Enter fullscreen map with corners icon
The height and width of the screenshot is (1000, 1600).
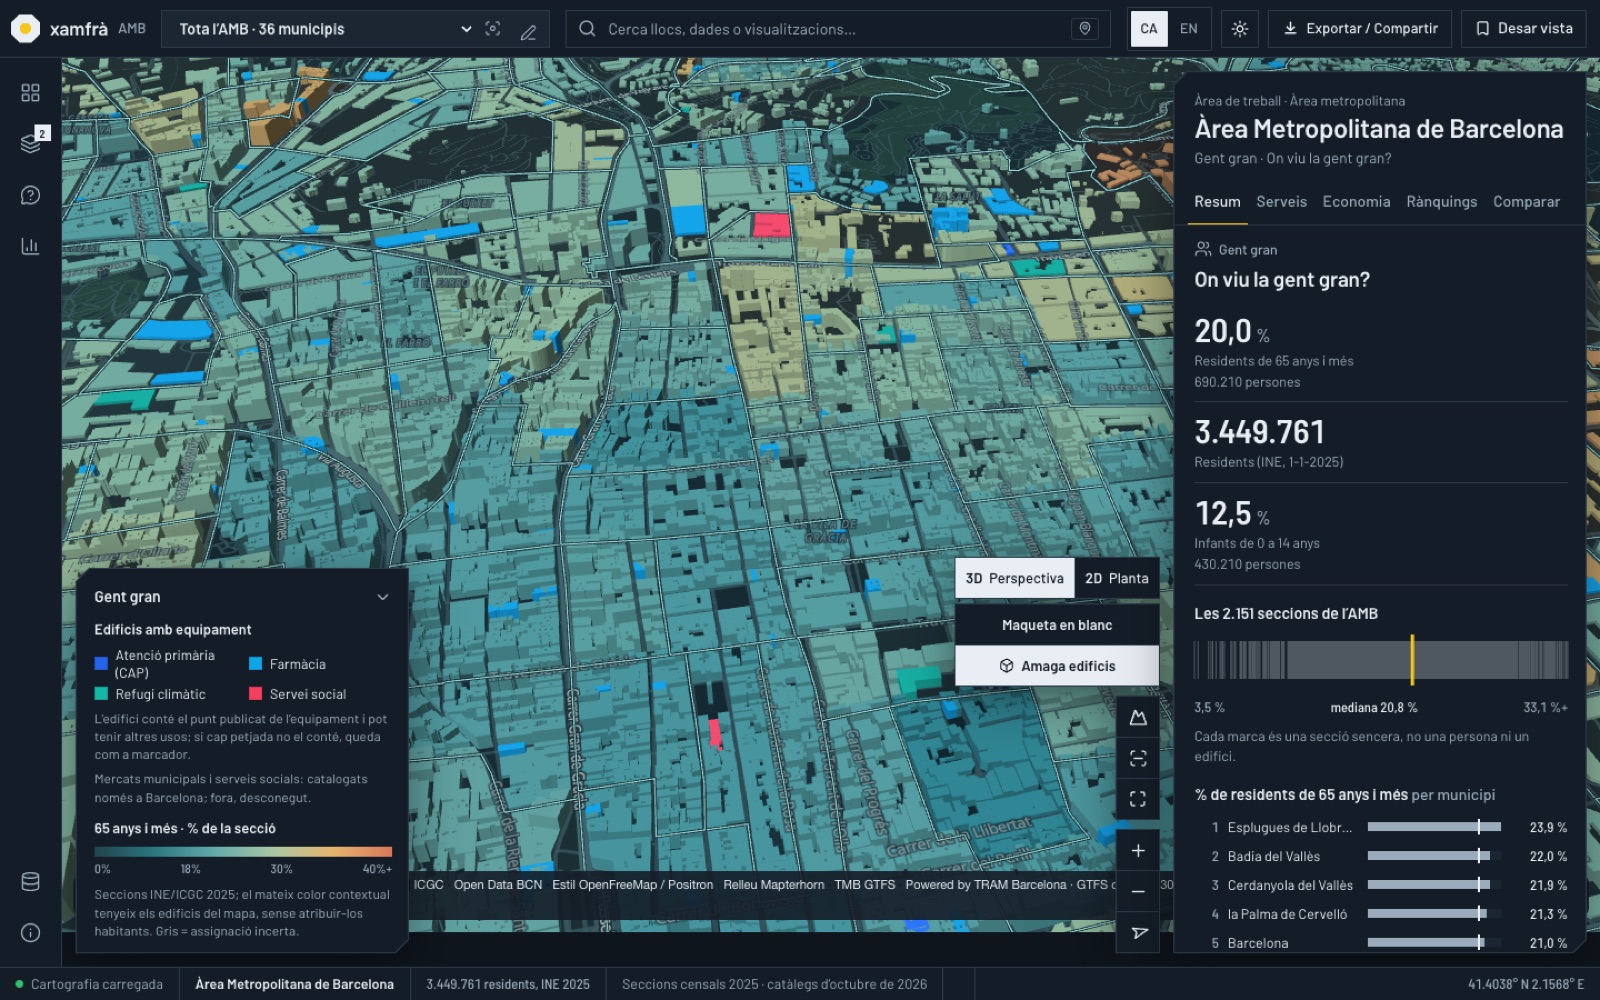1138,799
